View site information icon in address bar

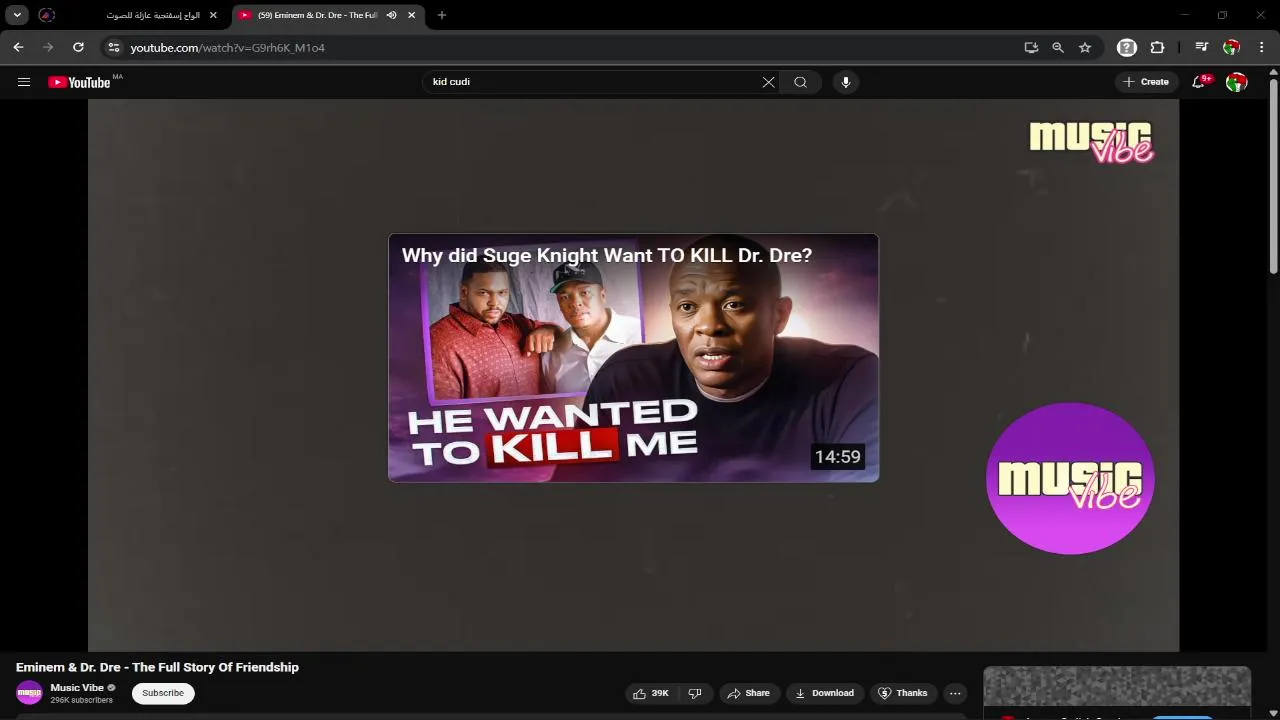pos(114,47)
